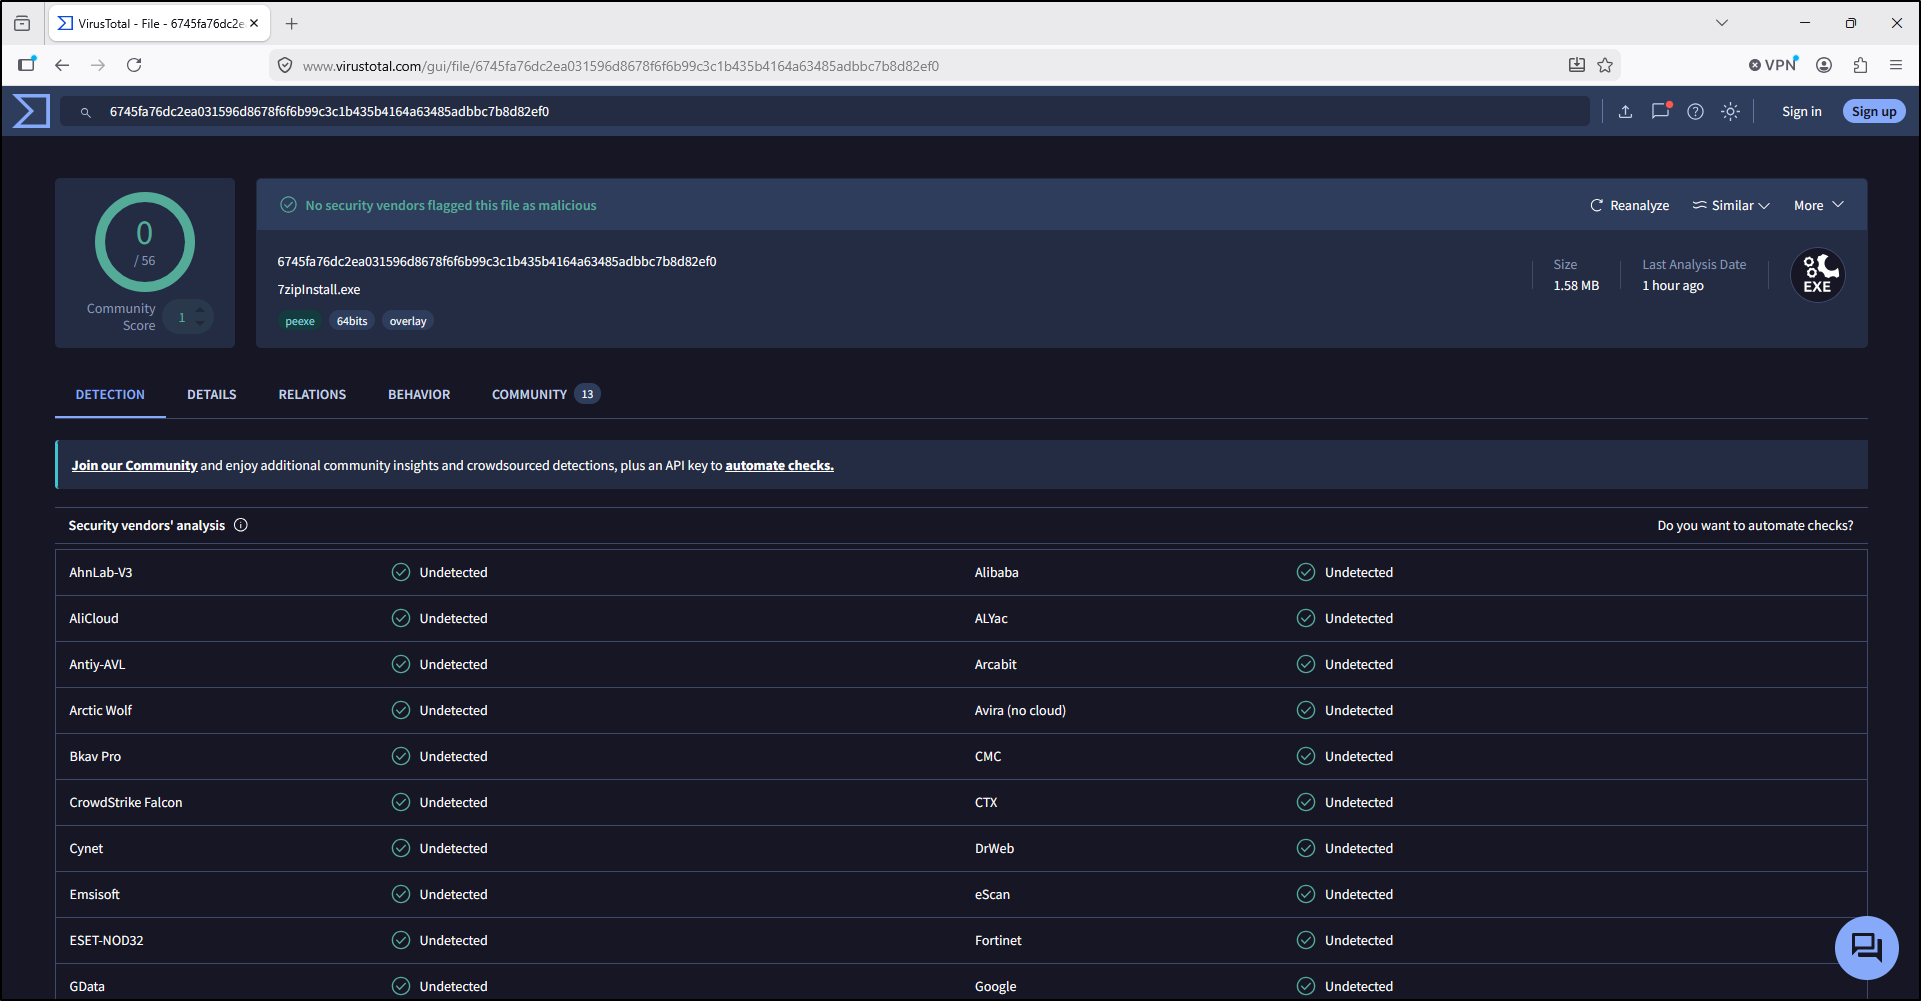Open a new browser tab with plus
The image size is (1921, 1001).
(x=292, y=23)
